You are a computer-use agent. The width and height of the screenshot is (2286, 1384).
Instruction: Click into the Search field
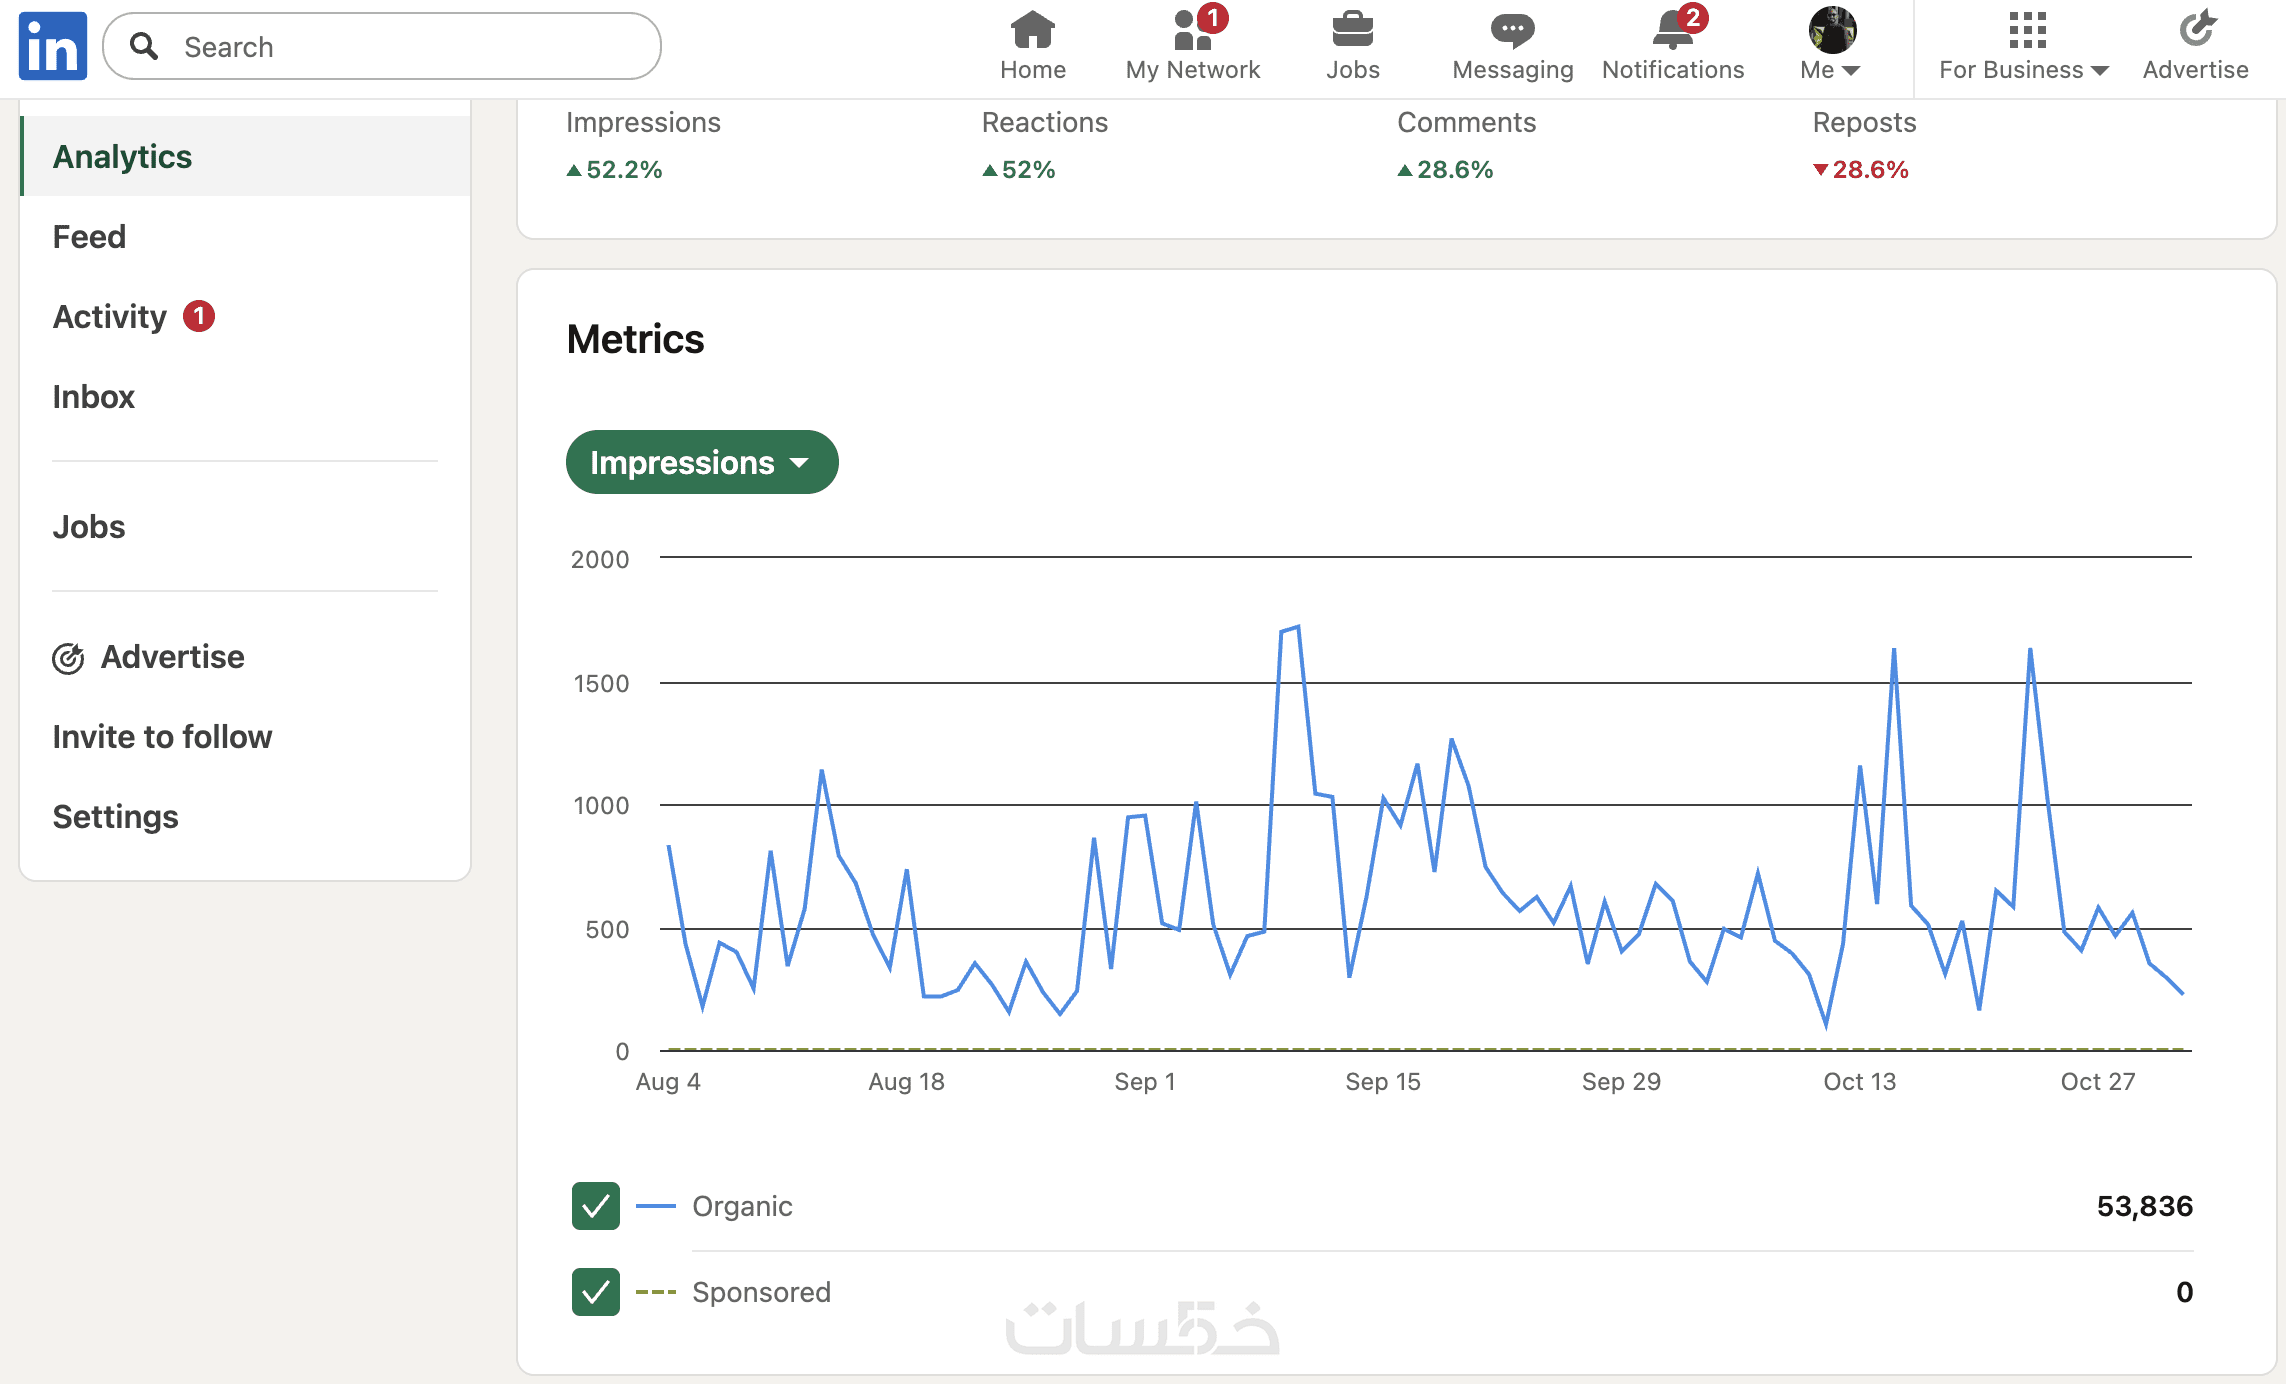[400, 46]
